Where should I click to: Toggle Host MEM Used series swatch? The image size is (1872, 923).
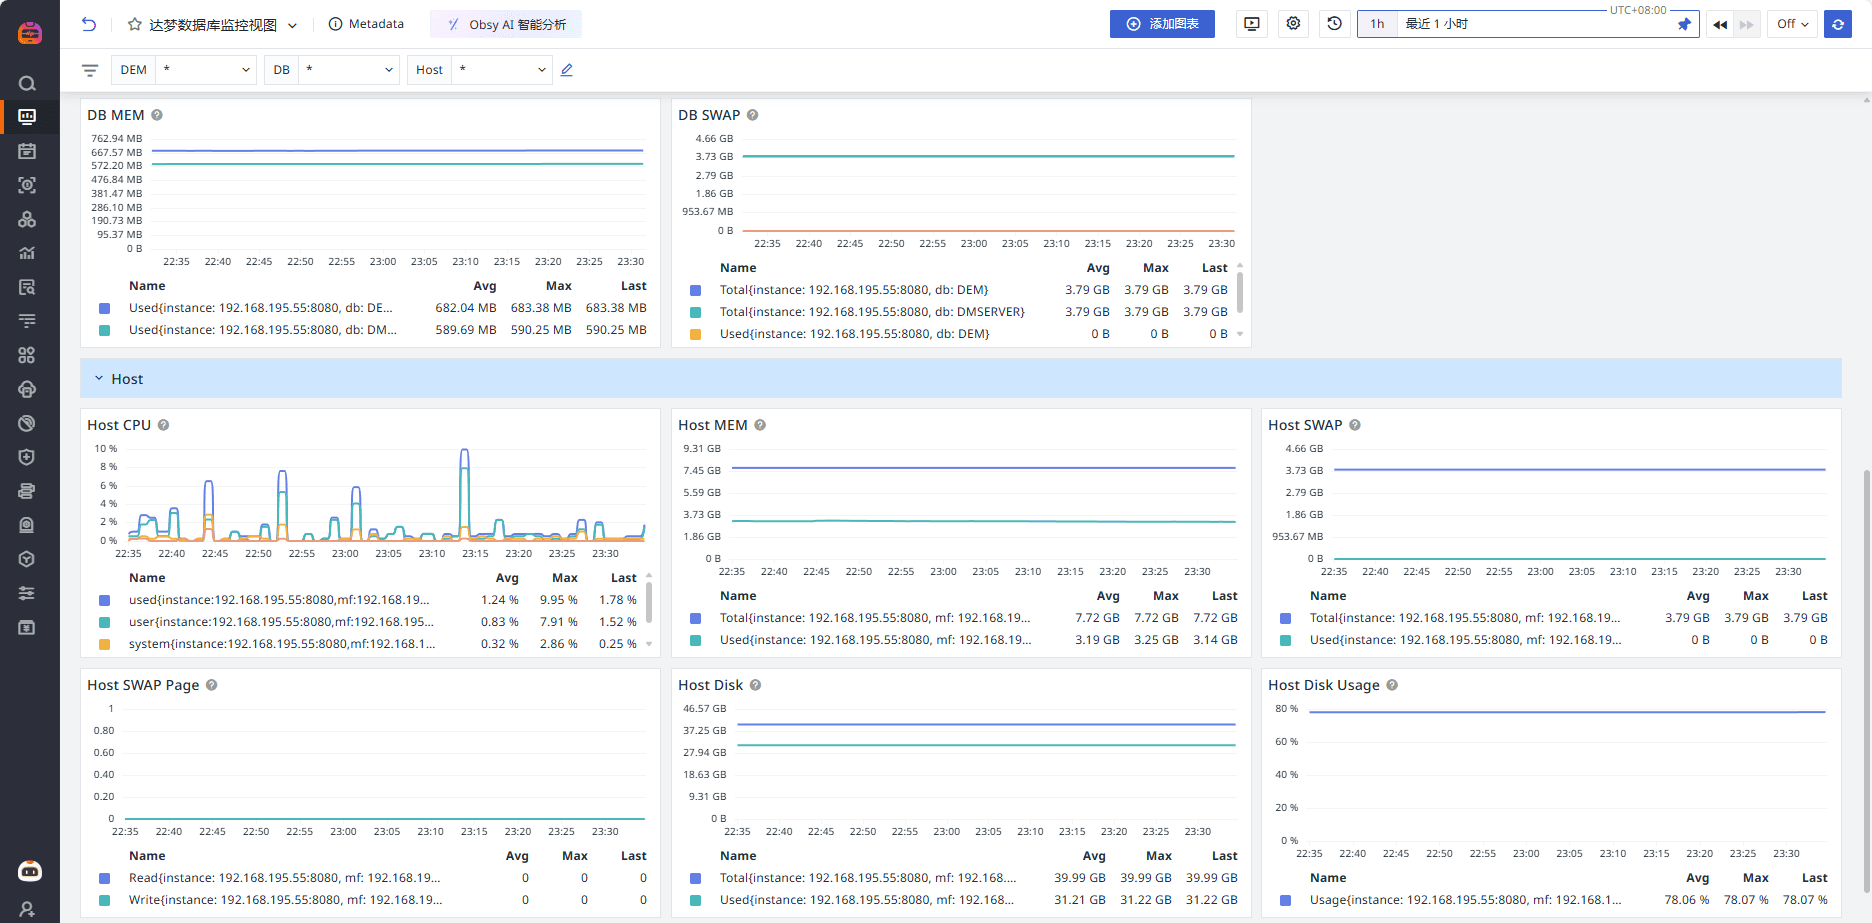(x=695, y=640)
